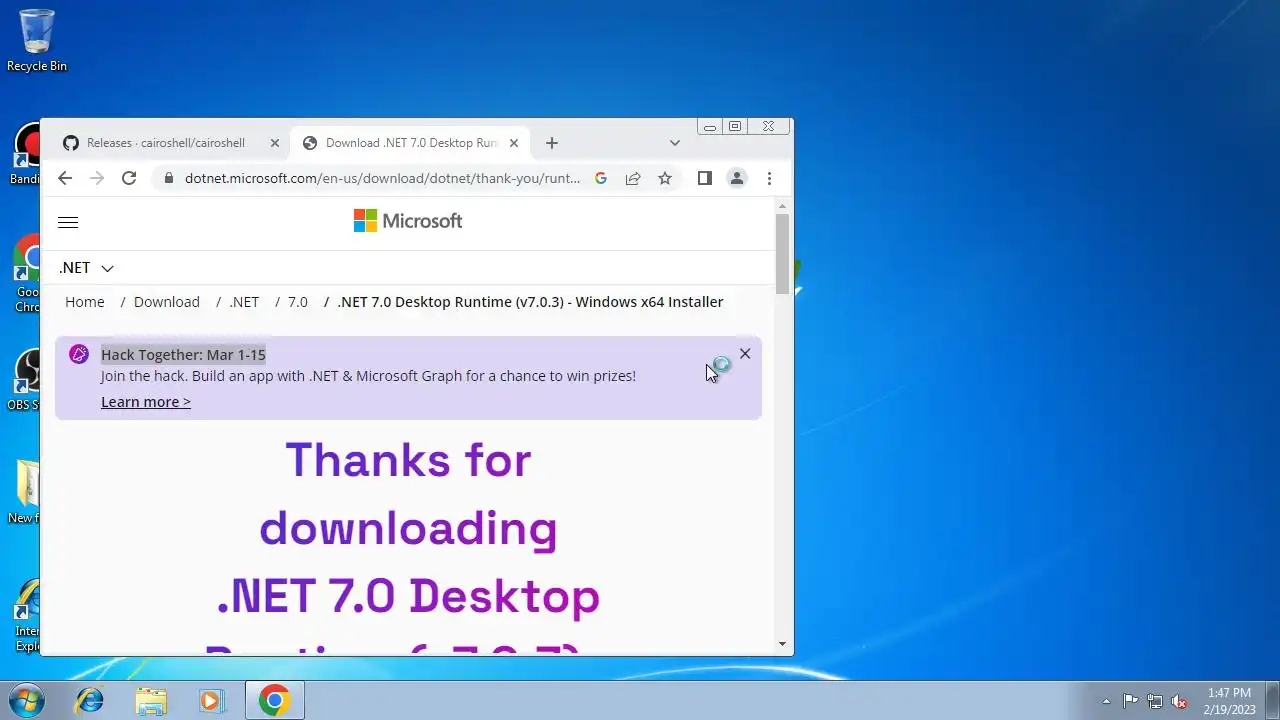The image size is (1280, 720).
Task: Click the forward navigation arrow
Action: tap(97, 178)
